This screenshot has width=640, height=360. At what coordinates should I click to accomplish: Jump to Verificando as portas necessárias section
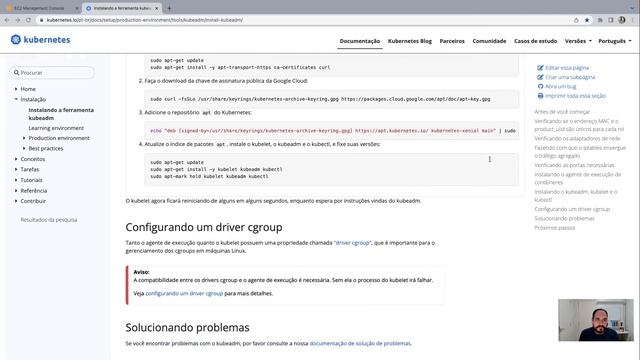coord(574,165)
